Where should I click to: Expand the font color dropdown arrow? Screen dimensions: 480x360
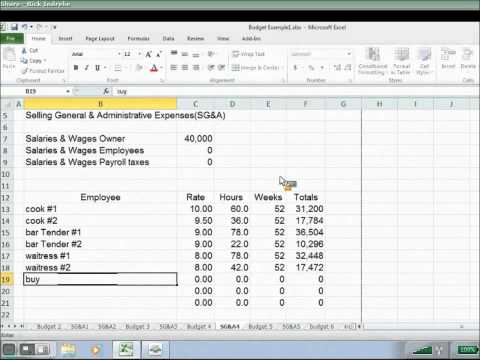(161, 68)
